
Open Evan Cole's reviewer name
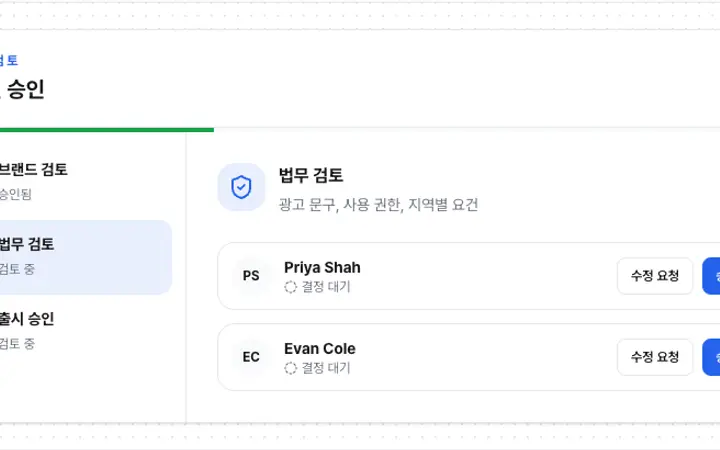pyautogui.click(x=320, y=349)
